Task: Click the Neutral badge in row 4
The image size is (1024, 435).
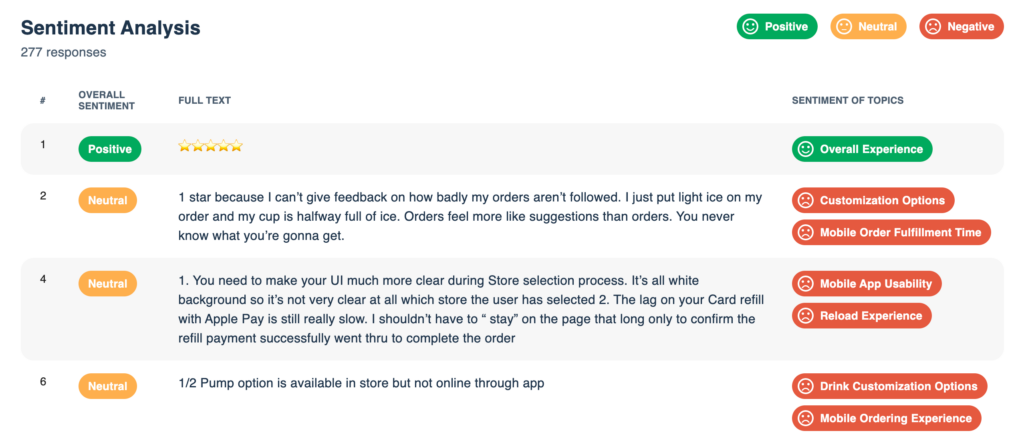Action: coord(108,284)
